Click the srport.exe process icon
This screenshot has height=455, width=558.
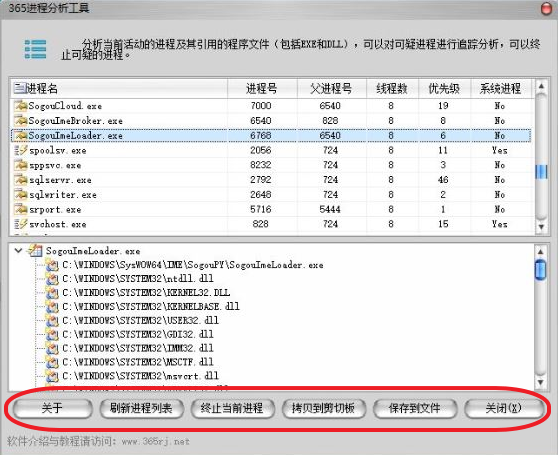pos(21,210)
